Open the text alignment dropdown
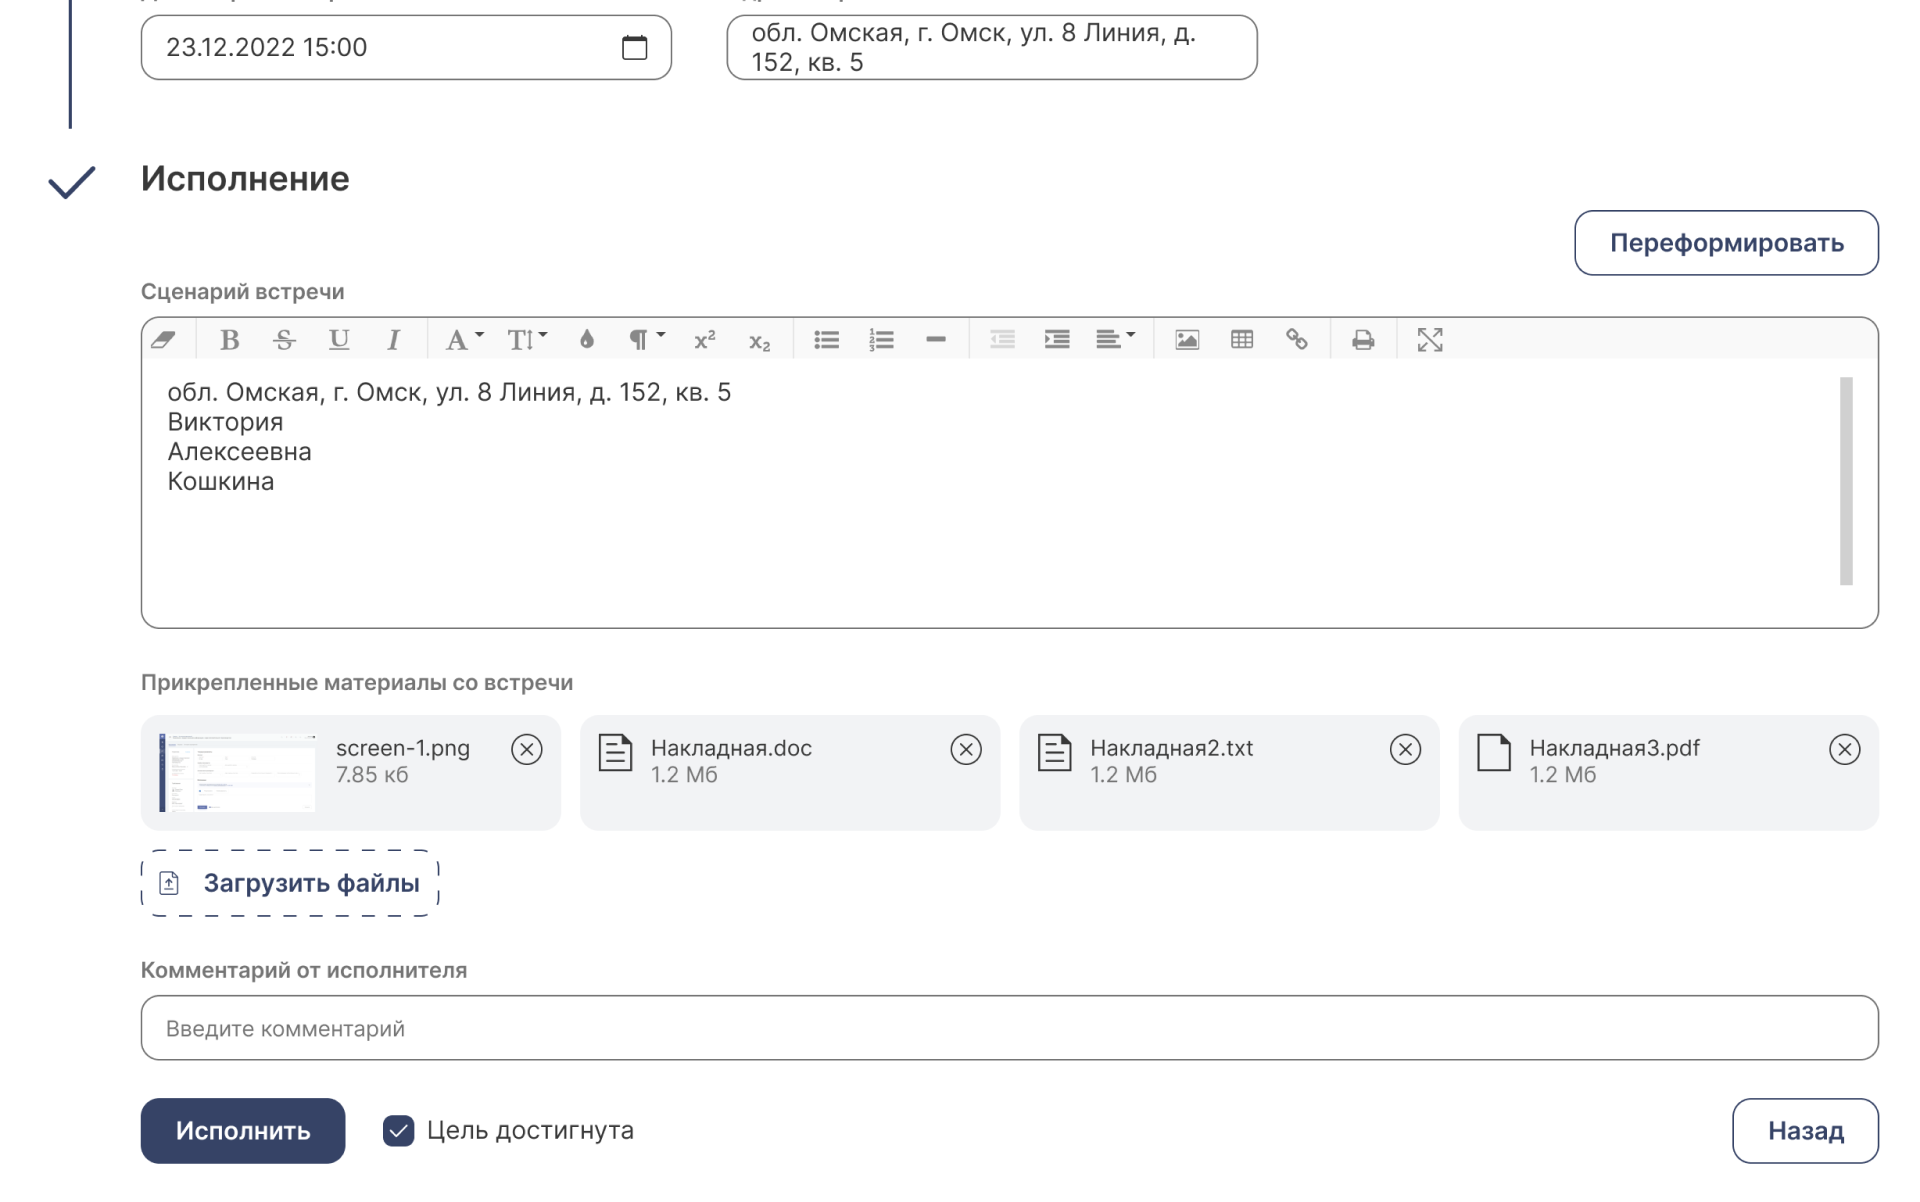This screenshot has height=1202, width=1920. (1115, 340)
